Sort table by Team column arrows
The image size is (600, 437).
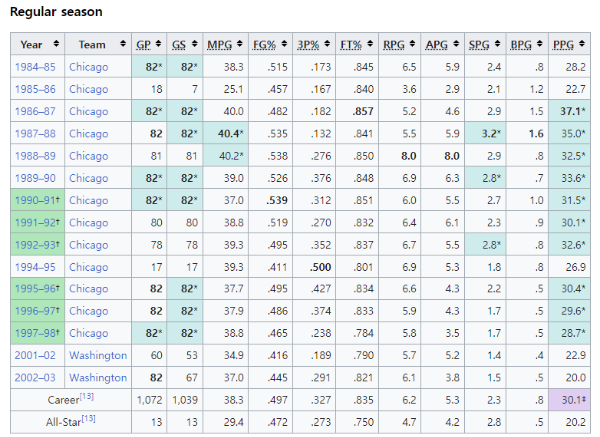[x=123, y=44]
